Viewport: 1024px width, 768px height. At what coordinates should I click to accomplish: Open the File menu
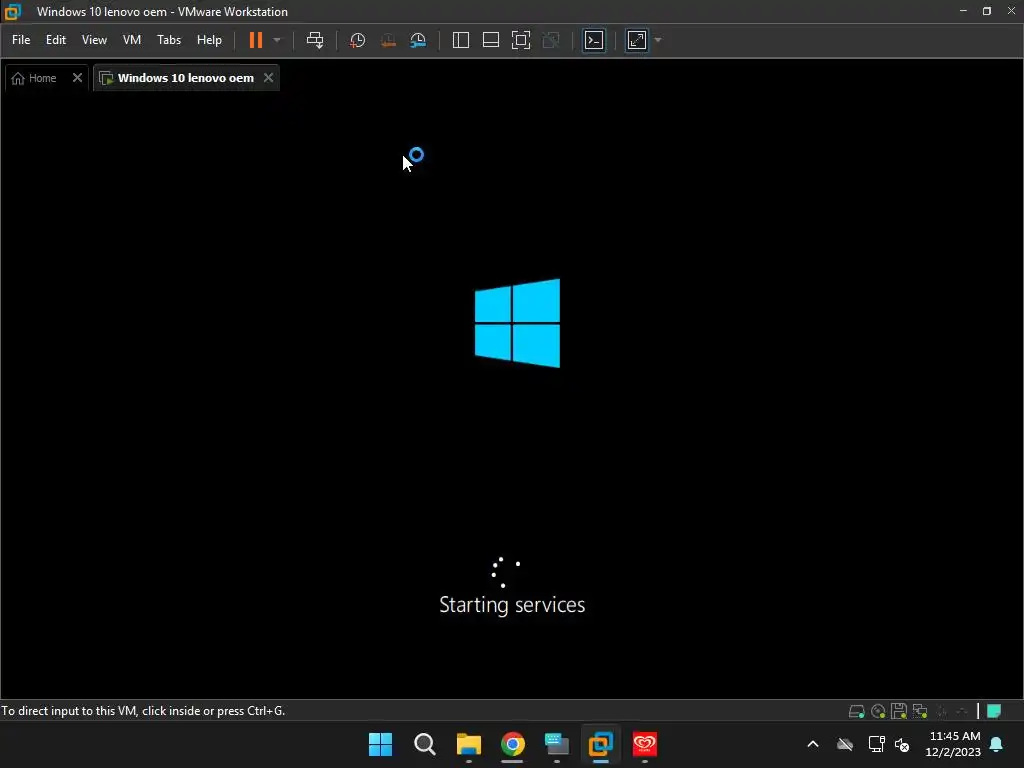click(21, 40)
